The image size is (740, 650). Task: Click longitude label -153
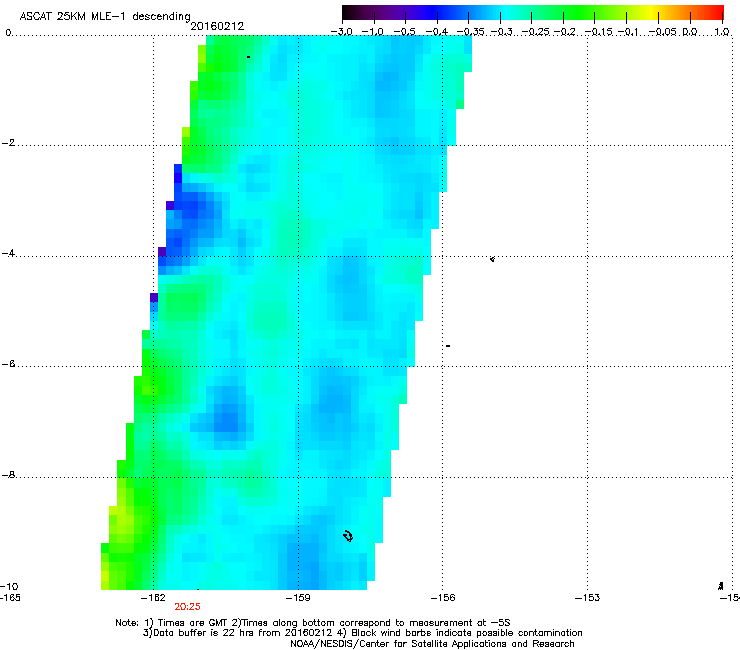588,598
